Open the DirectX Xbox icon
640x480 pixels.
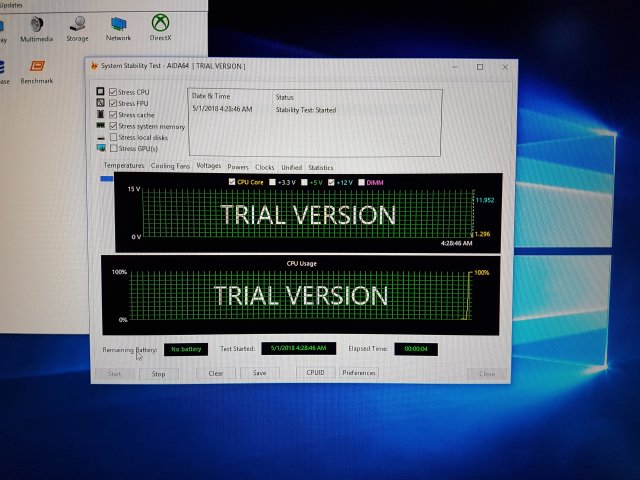click(160, 24)
